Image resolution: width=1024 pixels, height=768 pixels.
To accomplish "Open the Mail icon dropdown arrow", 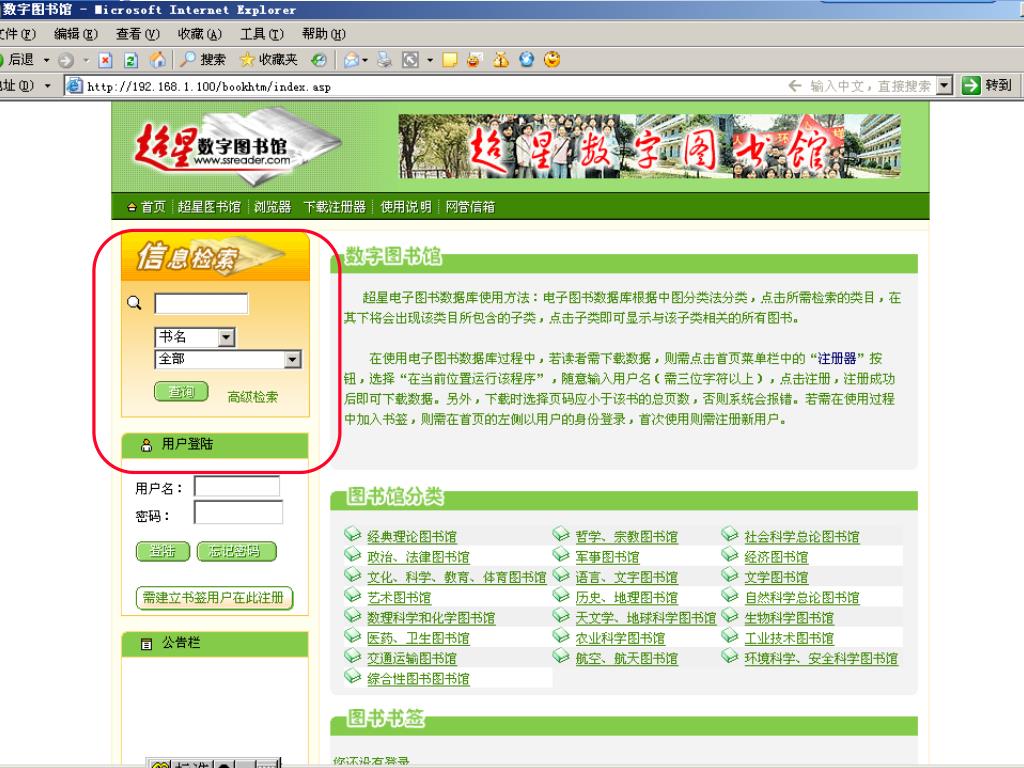I will 365,61.
